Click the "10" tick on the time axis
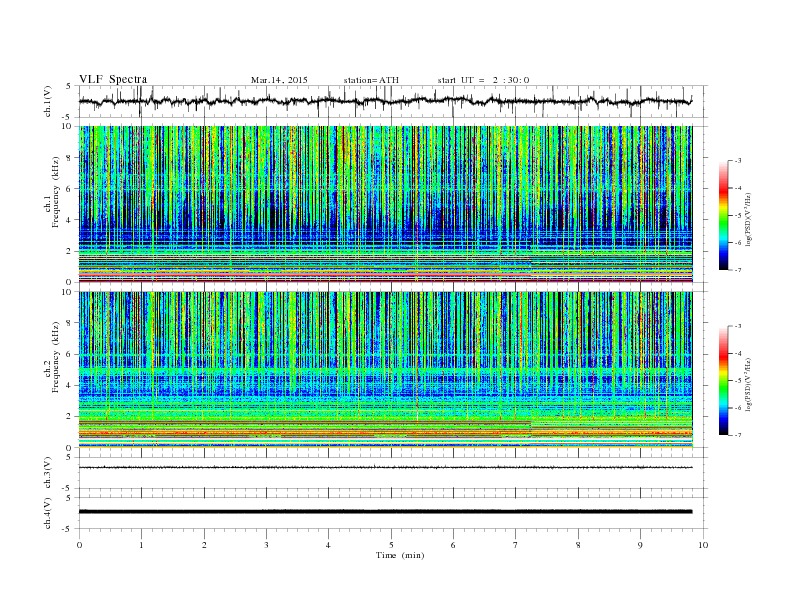The width and height of the screenshot is (792, 612). pos(703,545)
